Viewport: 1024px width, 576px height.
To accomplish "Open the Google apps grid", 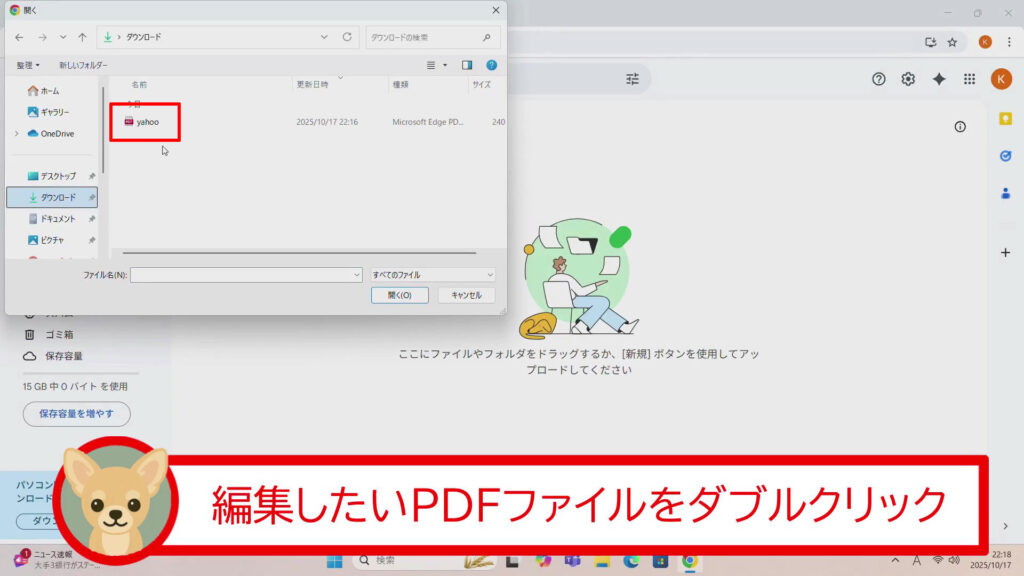I will (x=969, y=79).
